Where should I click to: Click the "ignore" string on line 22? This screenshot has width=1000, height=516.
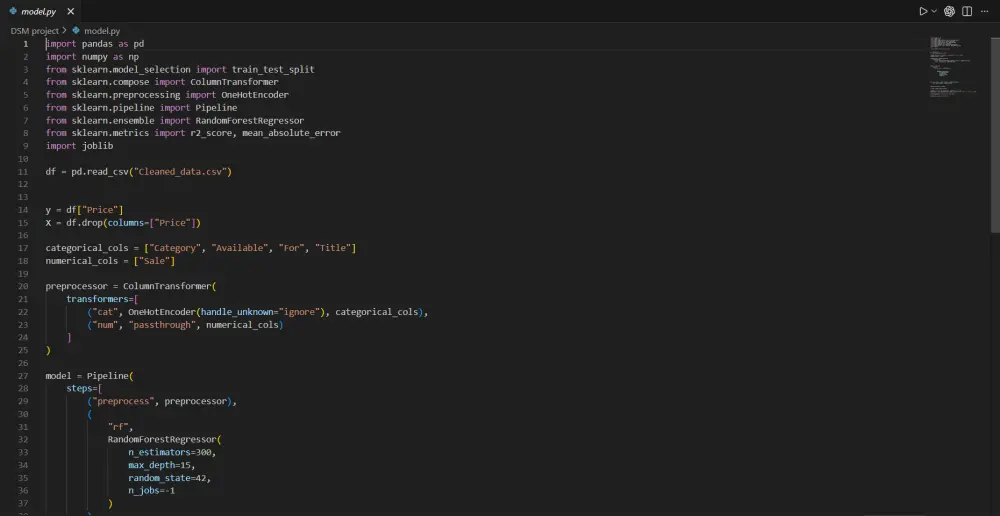[x=299, y=312]
